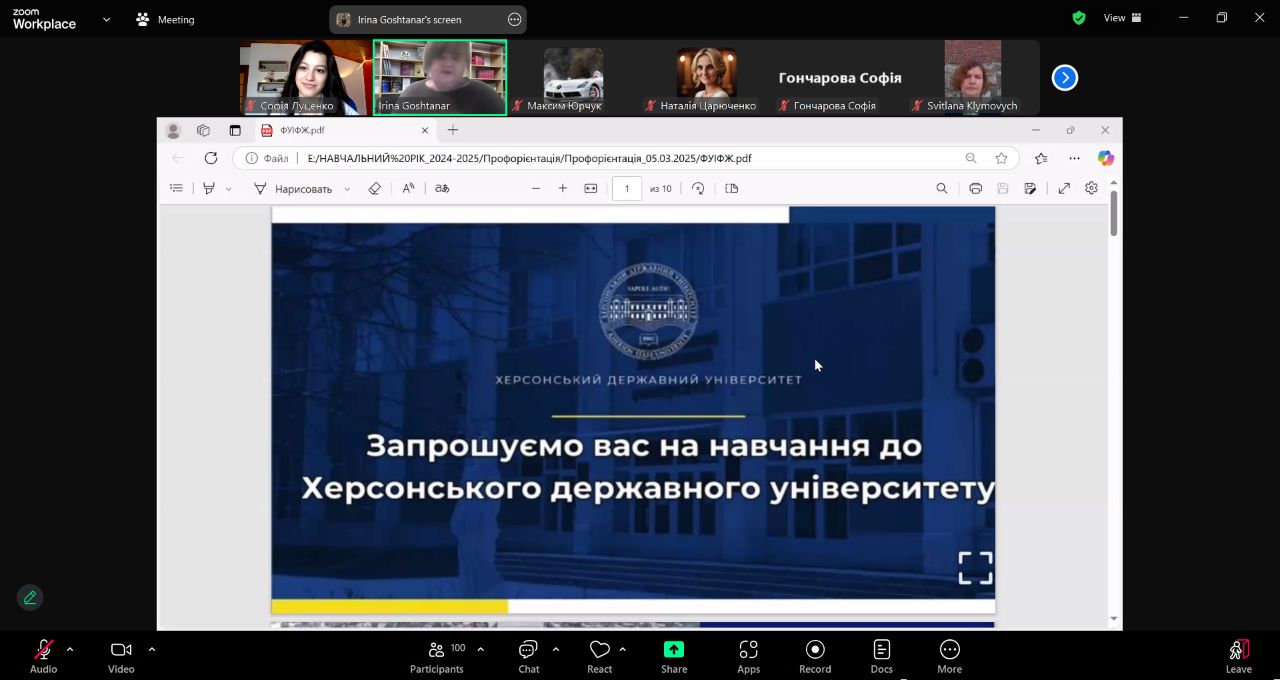The height and width of the screenshot is (680, 1280).
Task: Open React emoji menu
Action: tap(600, 655)
